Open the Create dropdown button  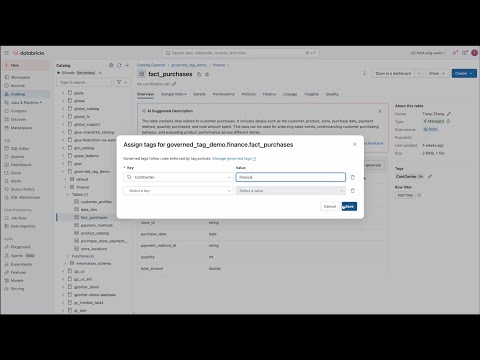[x=464, y=73]
